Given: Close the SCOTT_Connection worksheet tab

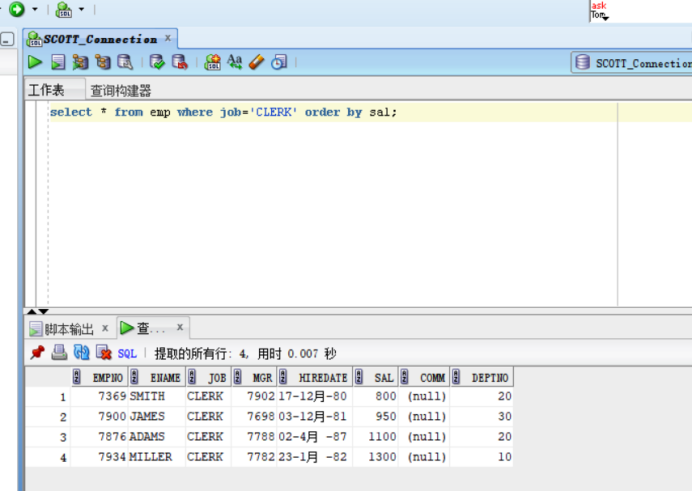Looking at the screenshot, I should [168, 38].
